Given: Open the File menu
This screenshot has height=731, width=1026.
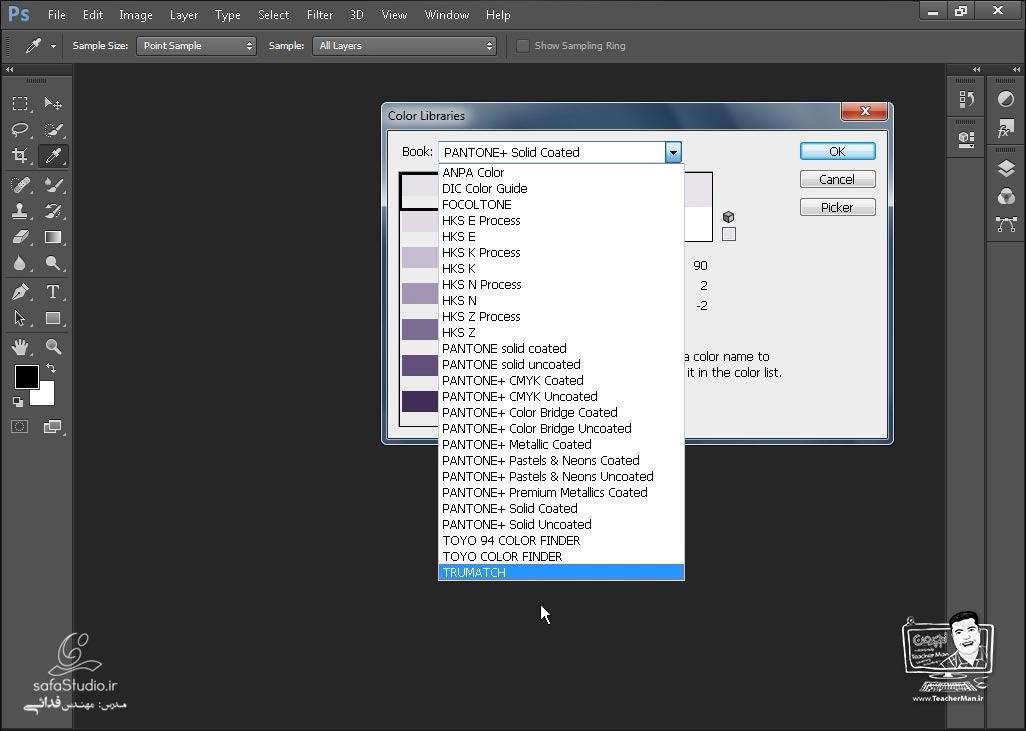Looking at the screenshot, I should coord(56,14).
